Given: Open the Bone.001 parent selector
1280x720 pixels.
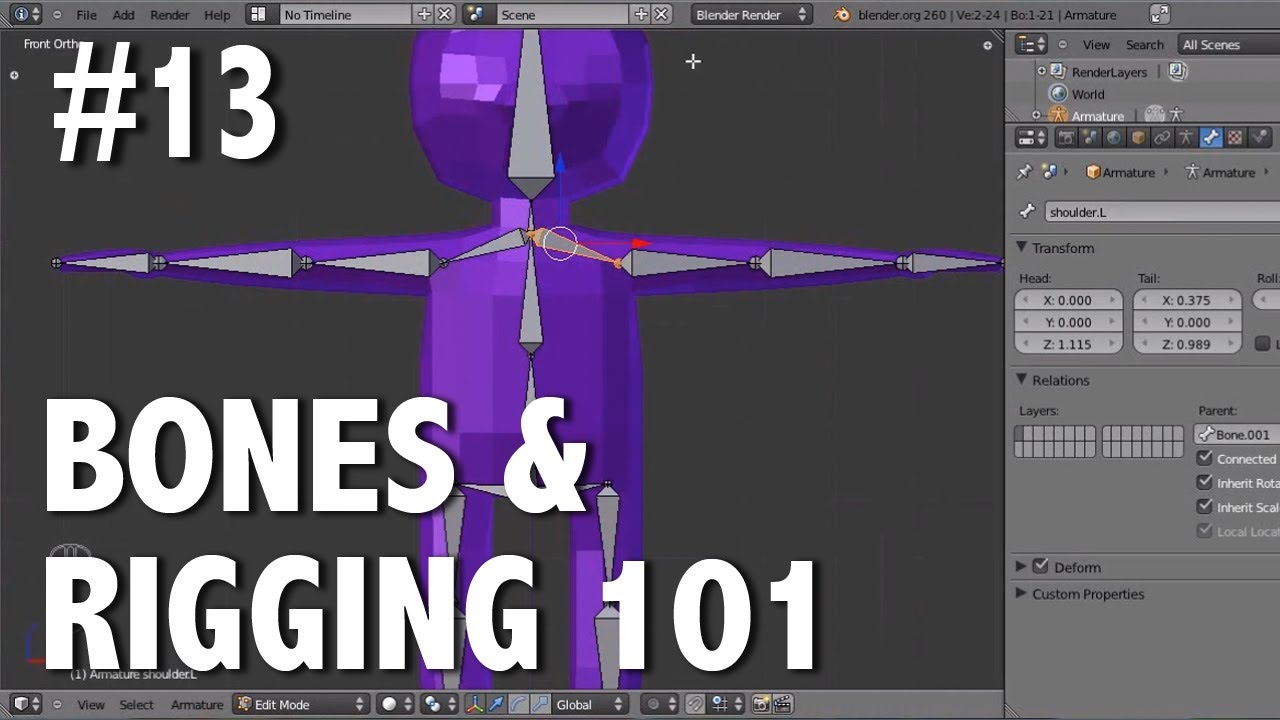Looking at the screenshot, I should point(1238,434).
